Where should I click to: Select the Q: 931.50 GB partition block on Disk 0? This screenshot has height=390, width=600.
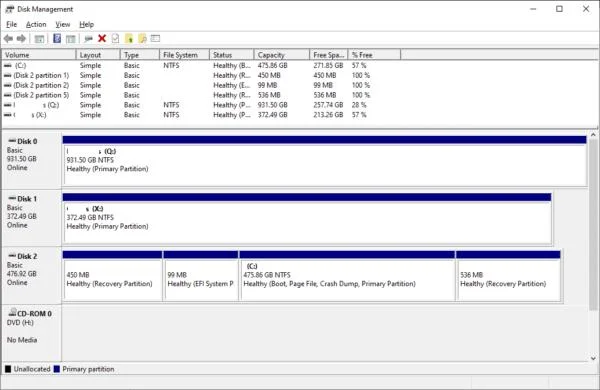[324, 161]
